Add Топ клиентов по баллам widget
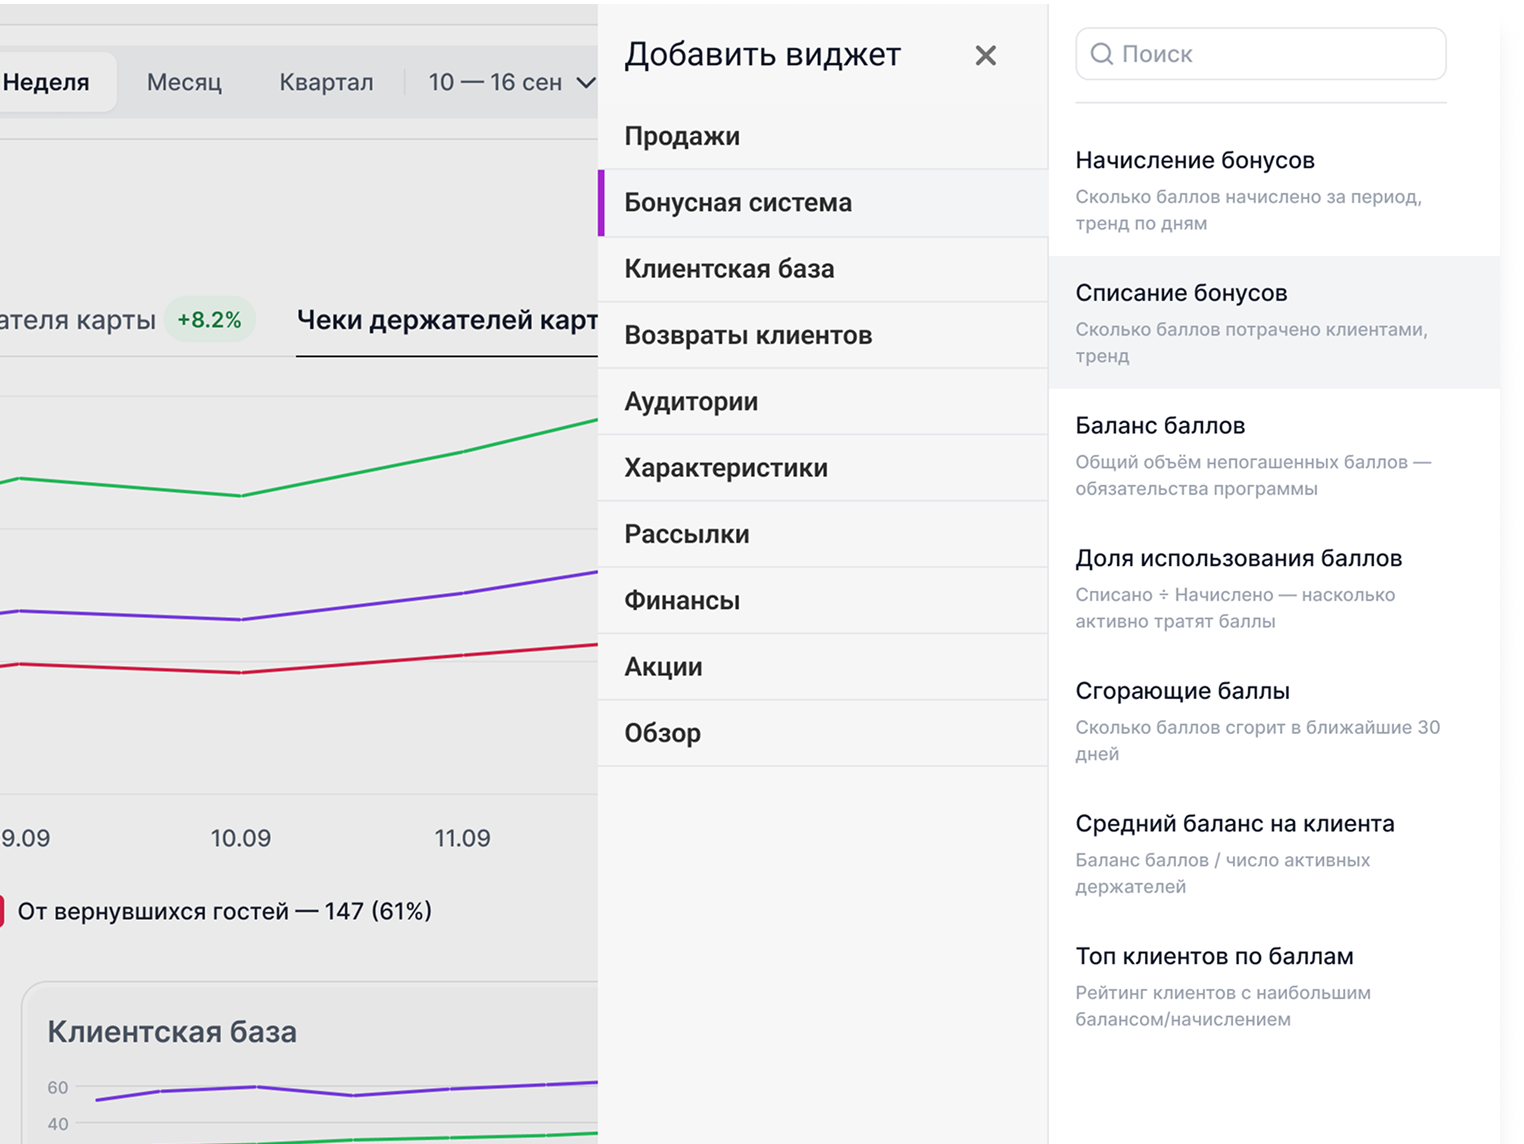Viewport: 1524px width, 1144px height. click(x=1274, y=986)
